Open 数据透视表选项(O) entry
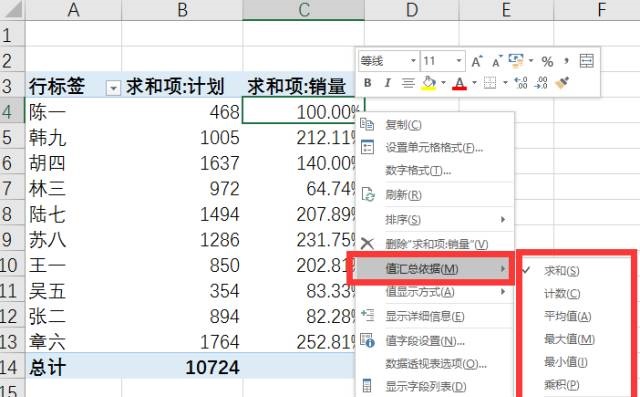640x397 pixels. [x=435, y=364]
